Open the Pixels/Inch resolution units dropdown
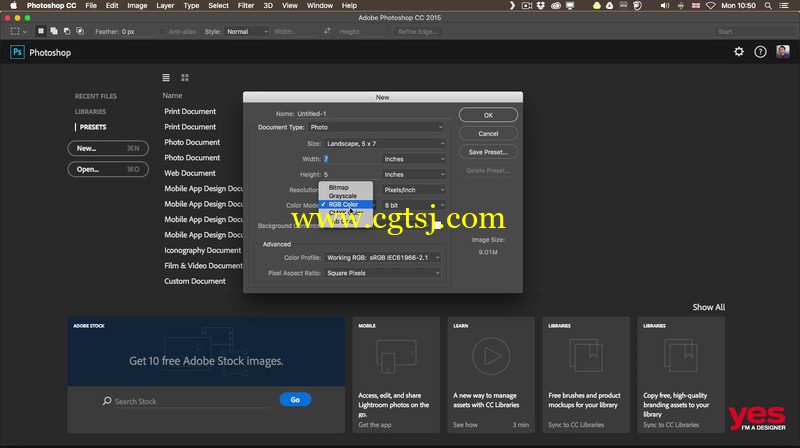Screen dimensions: 800x448 click(x=414, y=190)
